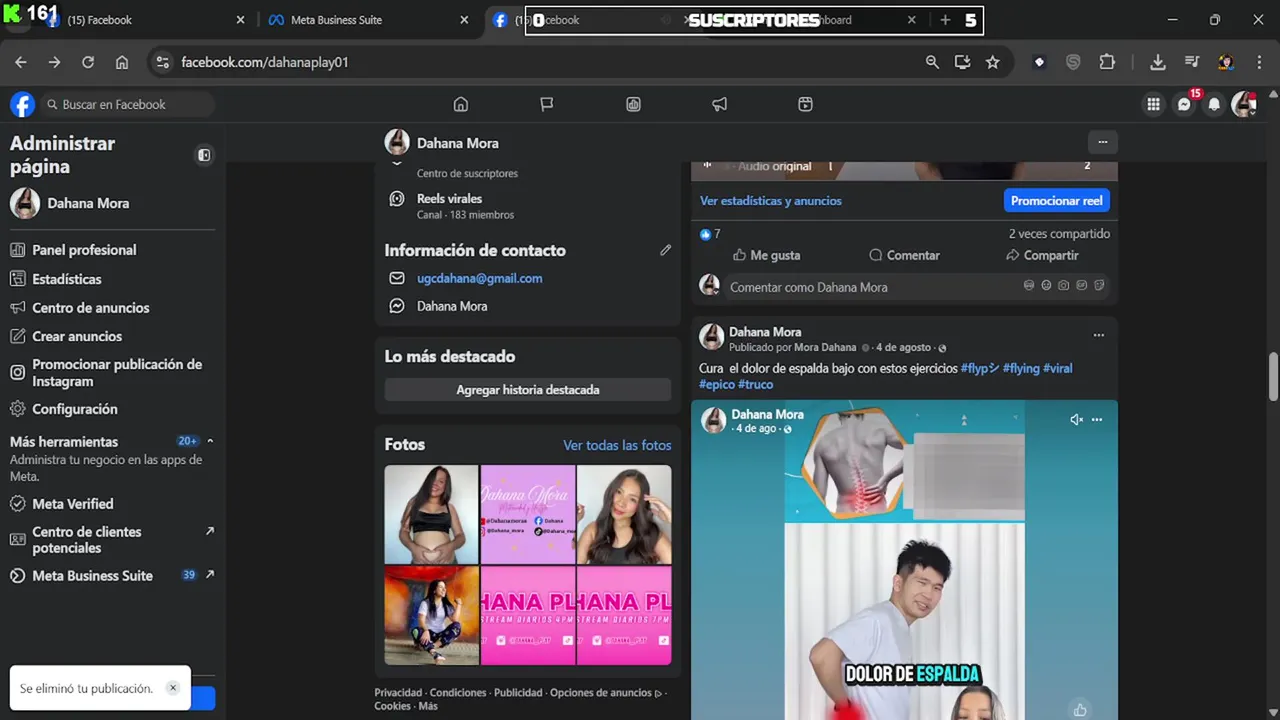Open Promocionar publicación de Instagram
This screenshot has width=1280, height=720.
pyautogui.click(x=112, y=372)
